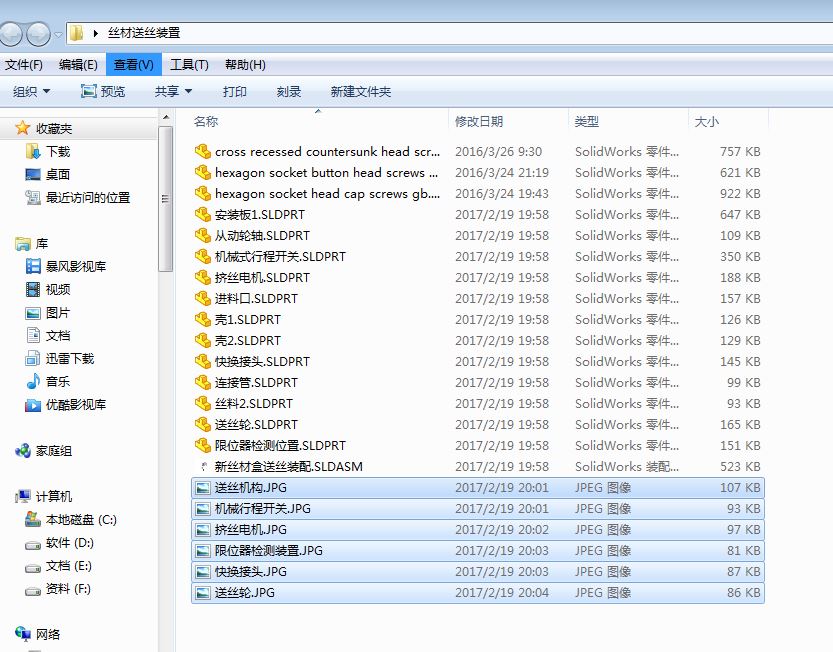Click the star icon next to 收藏夹
Viewport: 833px width, 652px height.
click(x=22, y=128)
